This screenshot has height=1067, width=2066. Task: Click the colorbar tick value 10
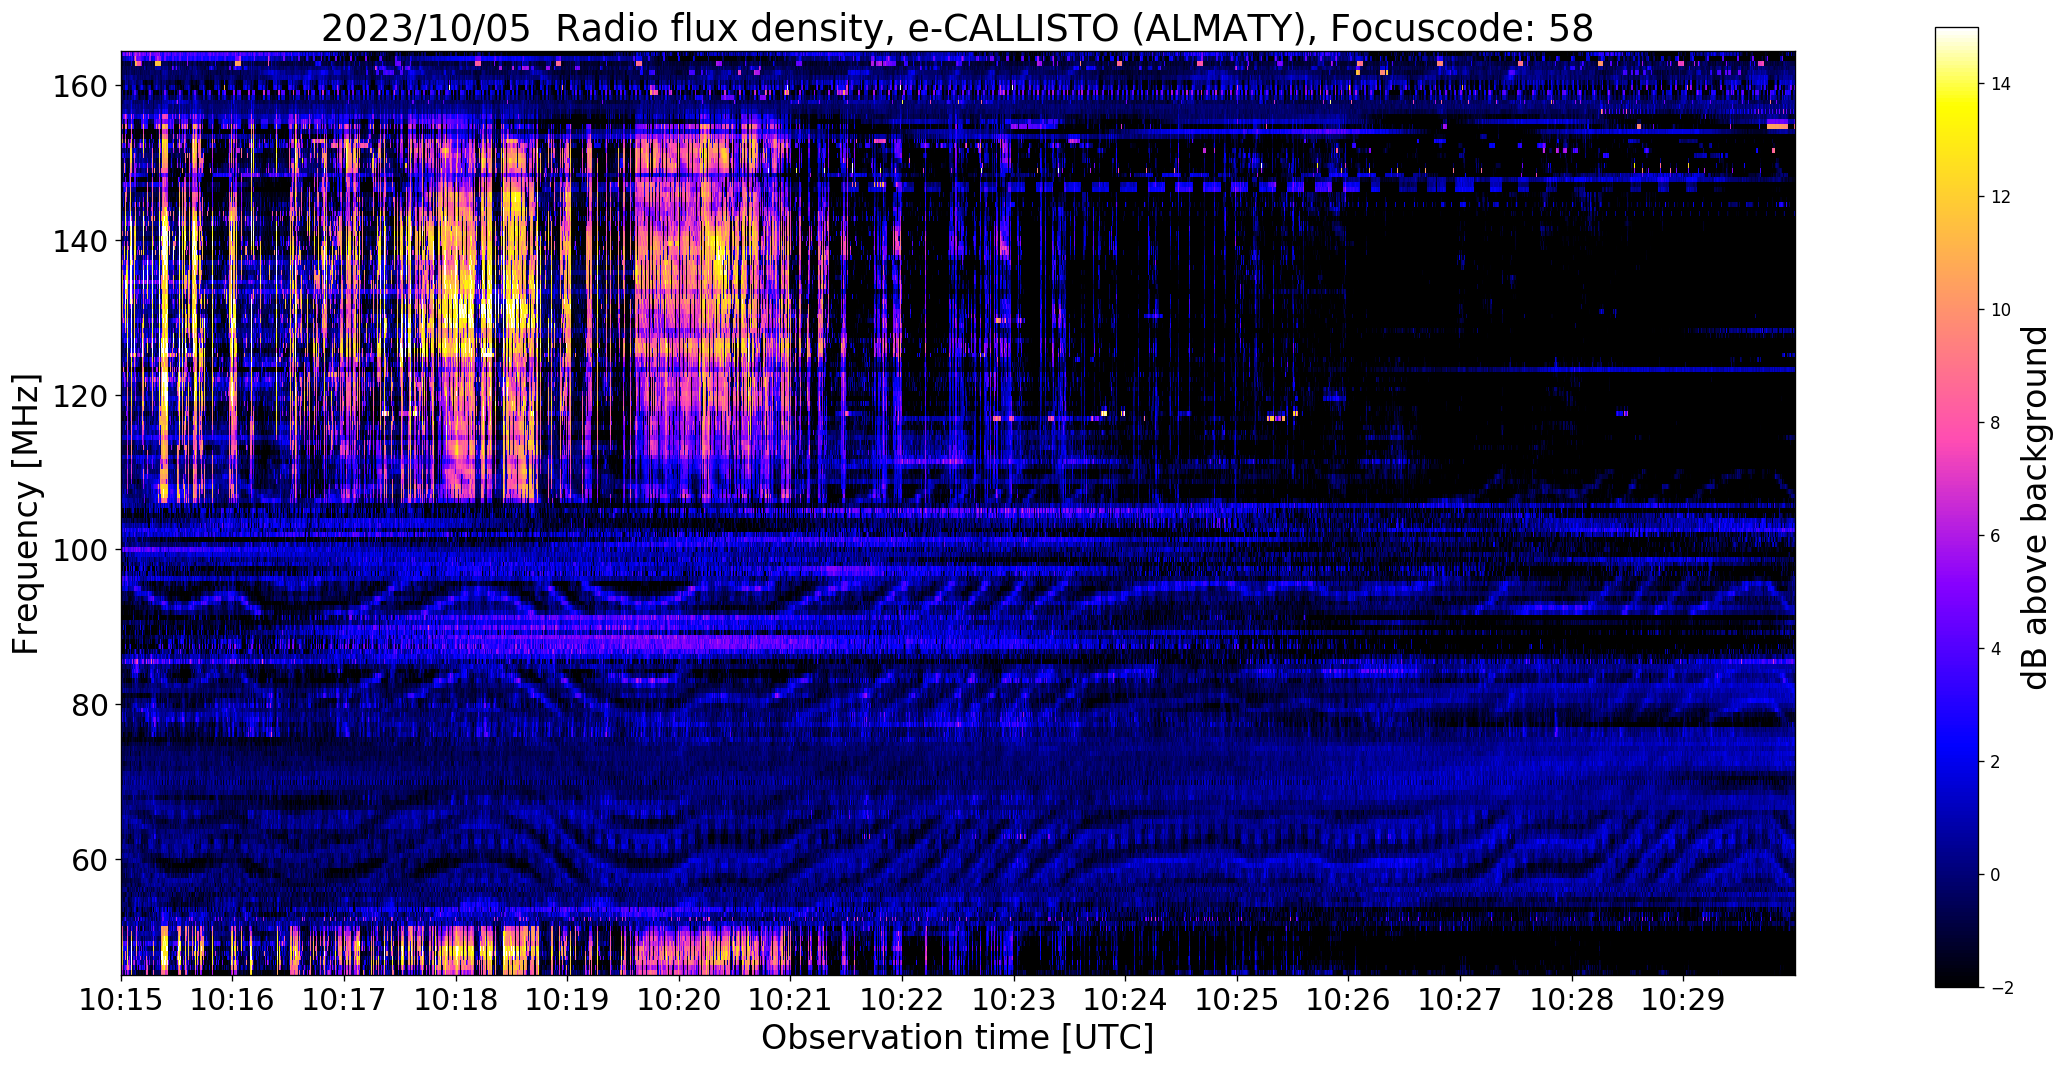point(2001,311)
